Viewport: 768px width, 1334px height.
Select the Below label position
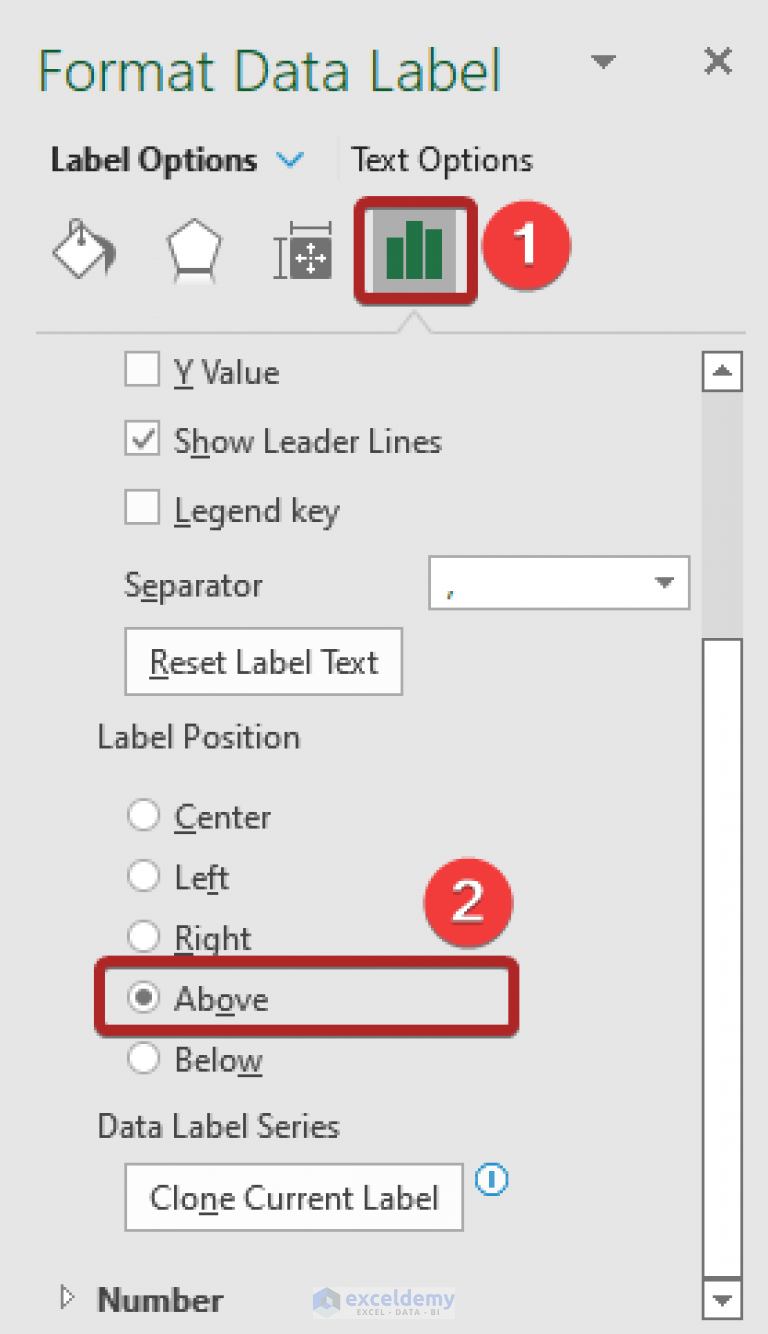point(143,1059)
